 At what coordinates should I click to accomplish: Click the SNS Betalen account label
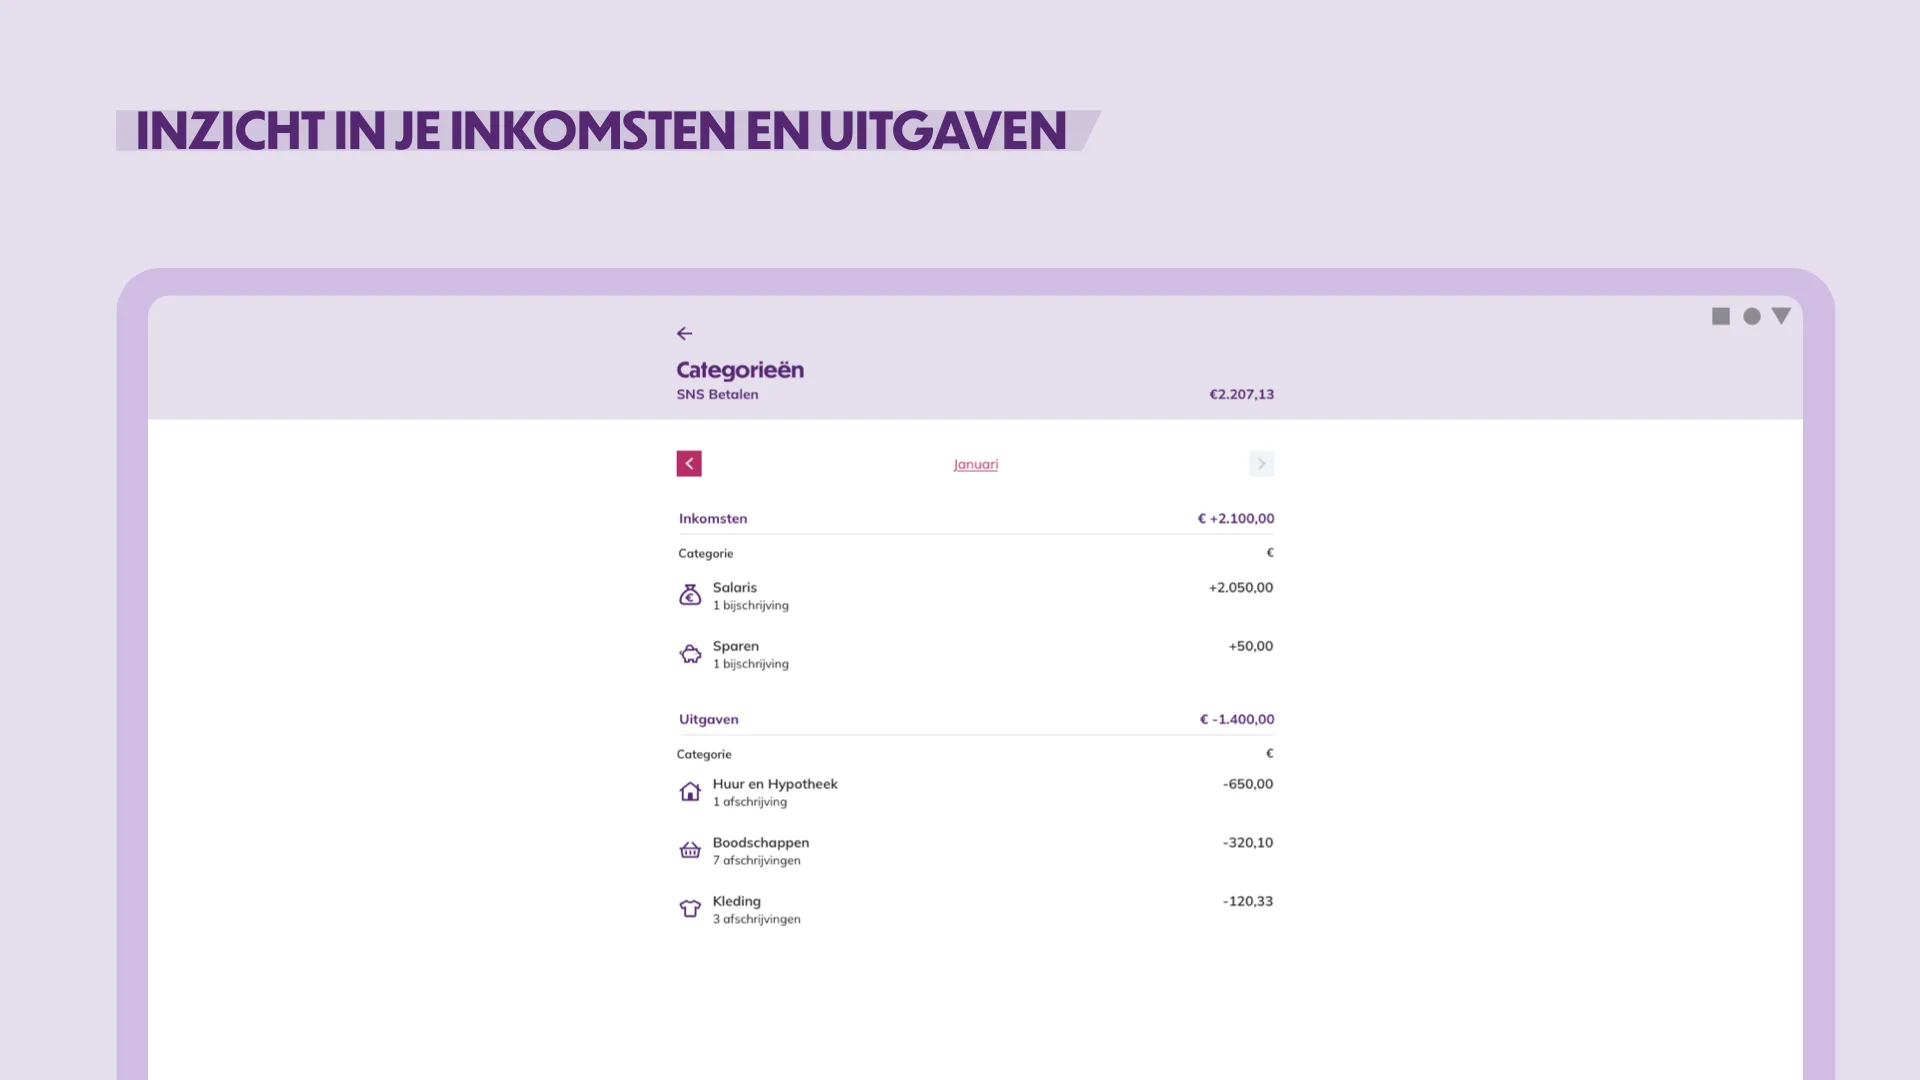coord(717,394)
